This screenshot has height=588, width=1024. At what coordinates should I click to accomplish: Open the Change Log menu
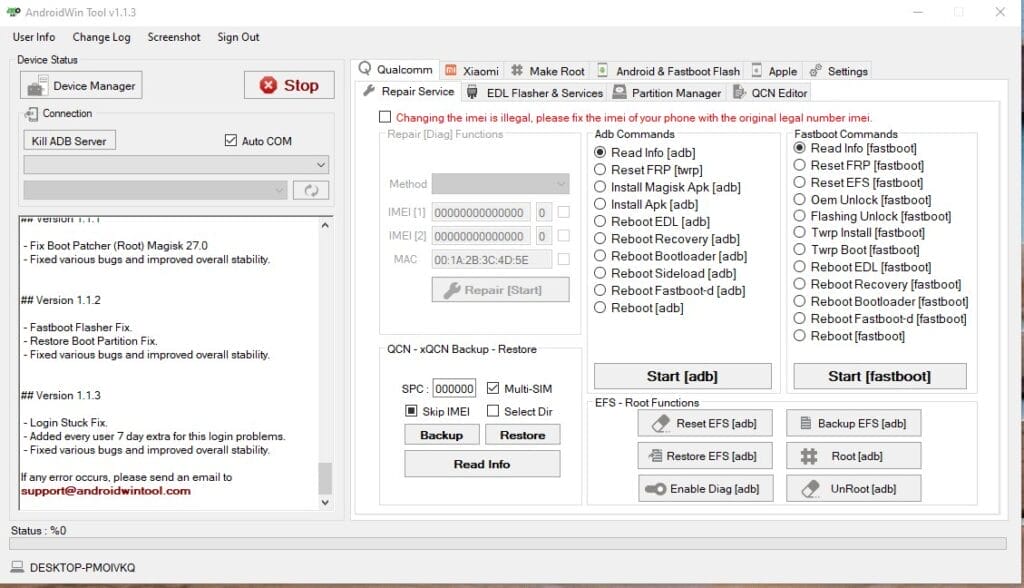101,37
